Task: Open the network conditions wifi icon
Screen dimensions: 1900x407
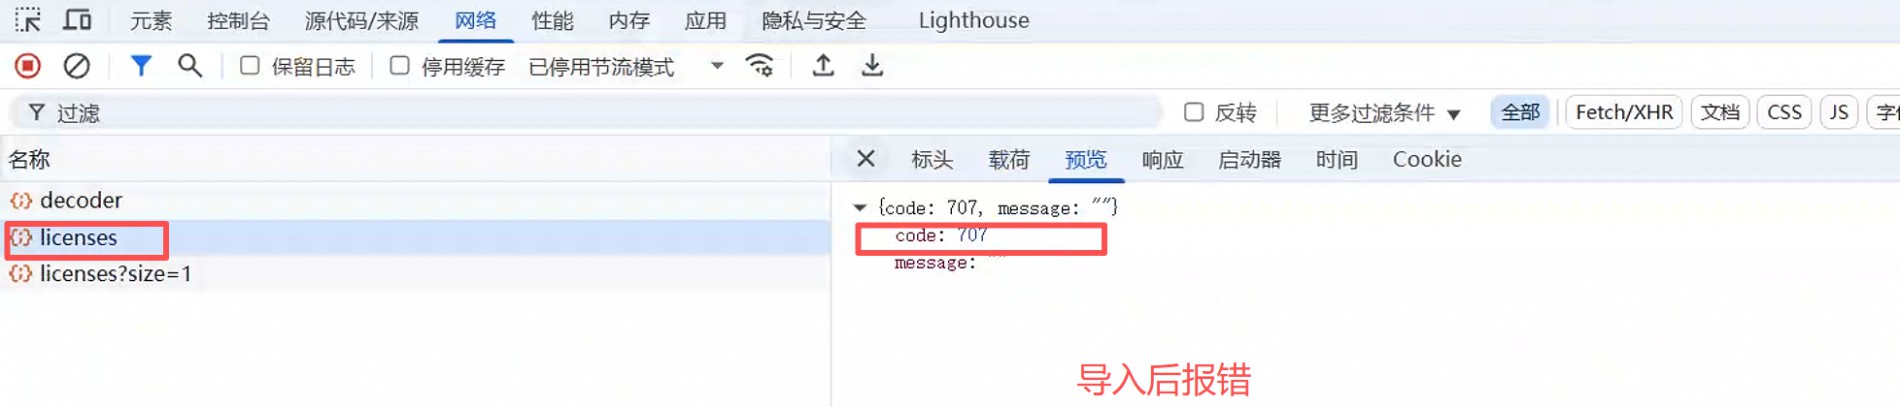Action: (x=760, y=66)
